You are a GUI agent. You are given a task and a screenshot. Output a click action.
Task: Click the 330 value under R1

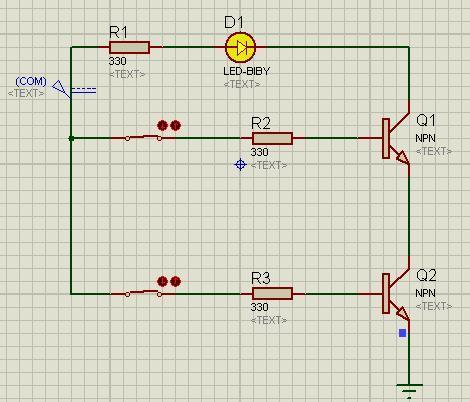point(118,61)
